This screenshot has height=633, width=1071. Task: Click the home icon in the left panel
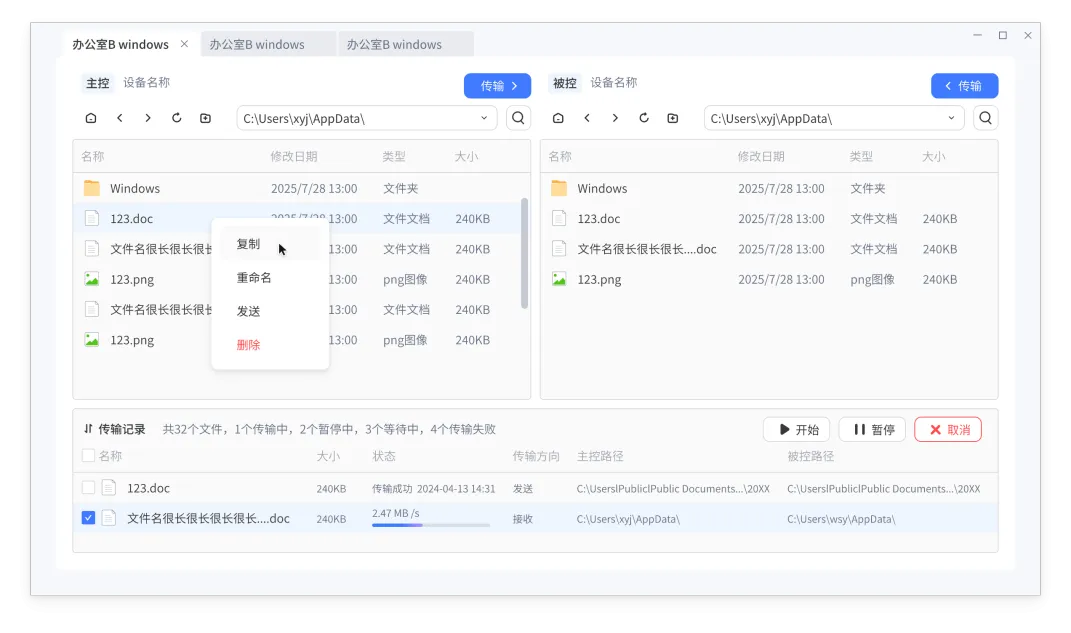(x=91, y=117)
